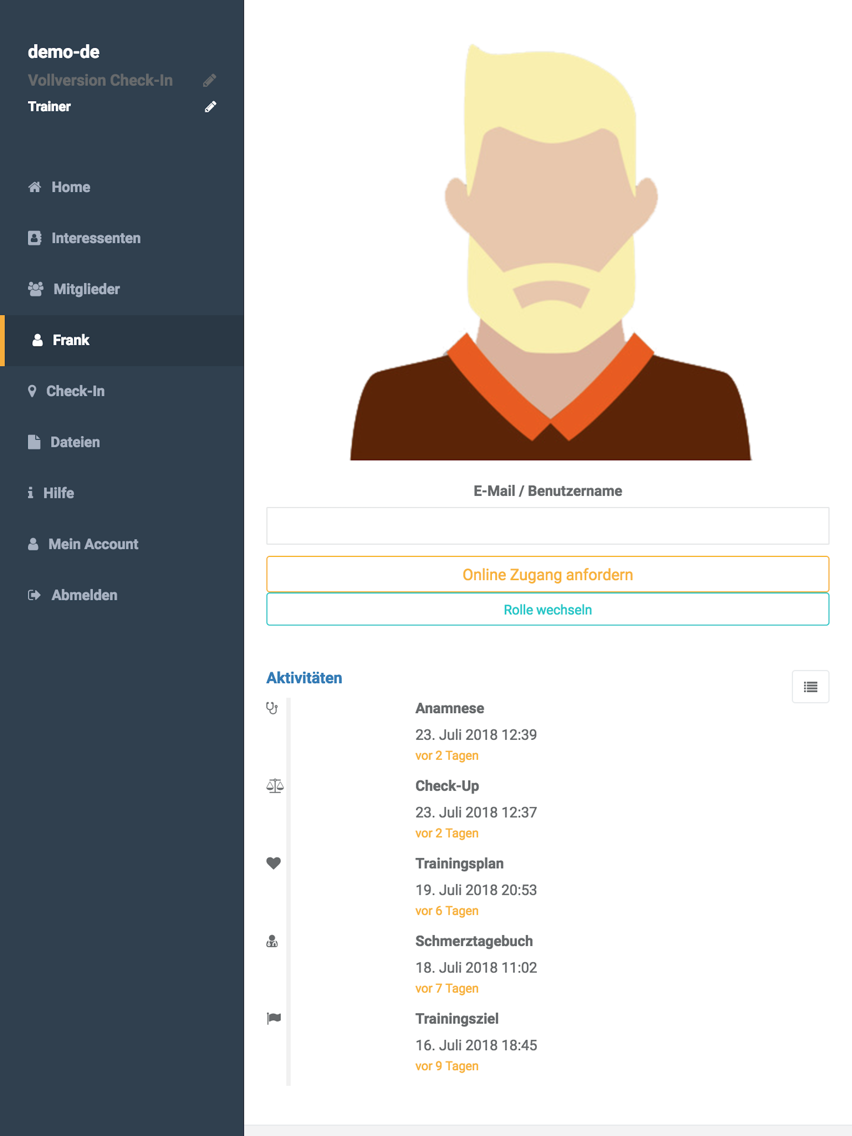
Task: Click 'vor 2 Tagen' under Anamnese
Action: coord(447,756)
